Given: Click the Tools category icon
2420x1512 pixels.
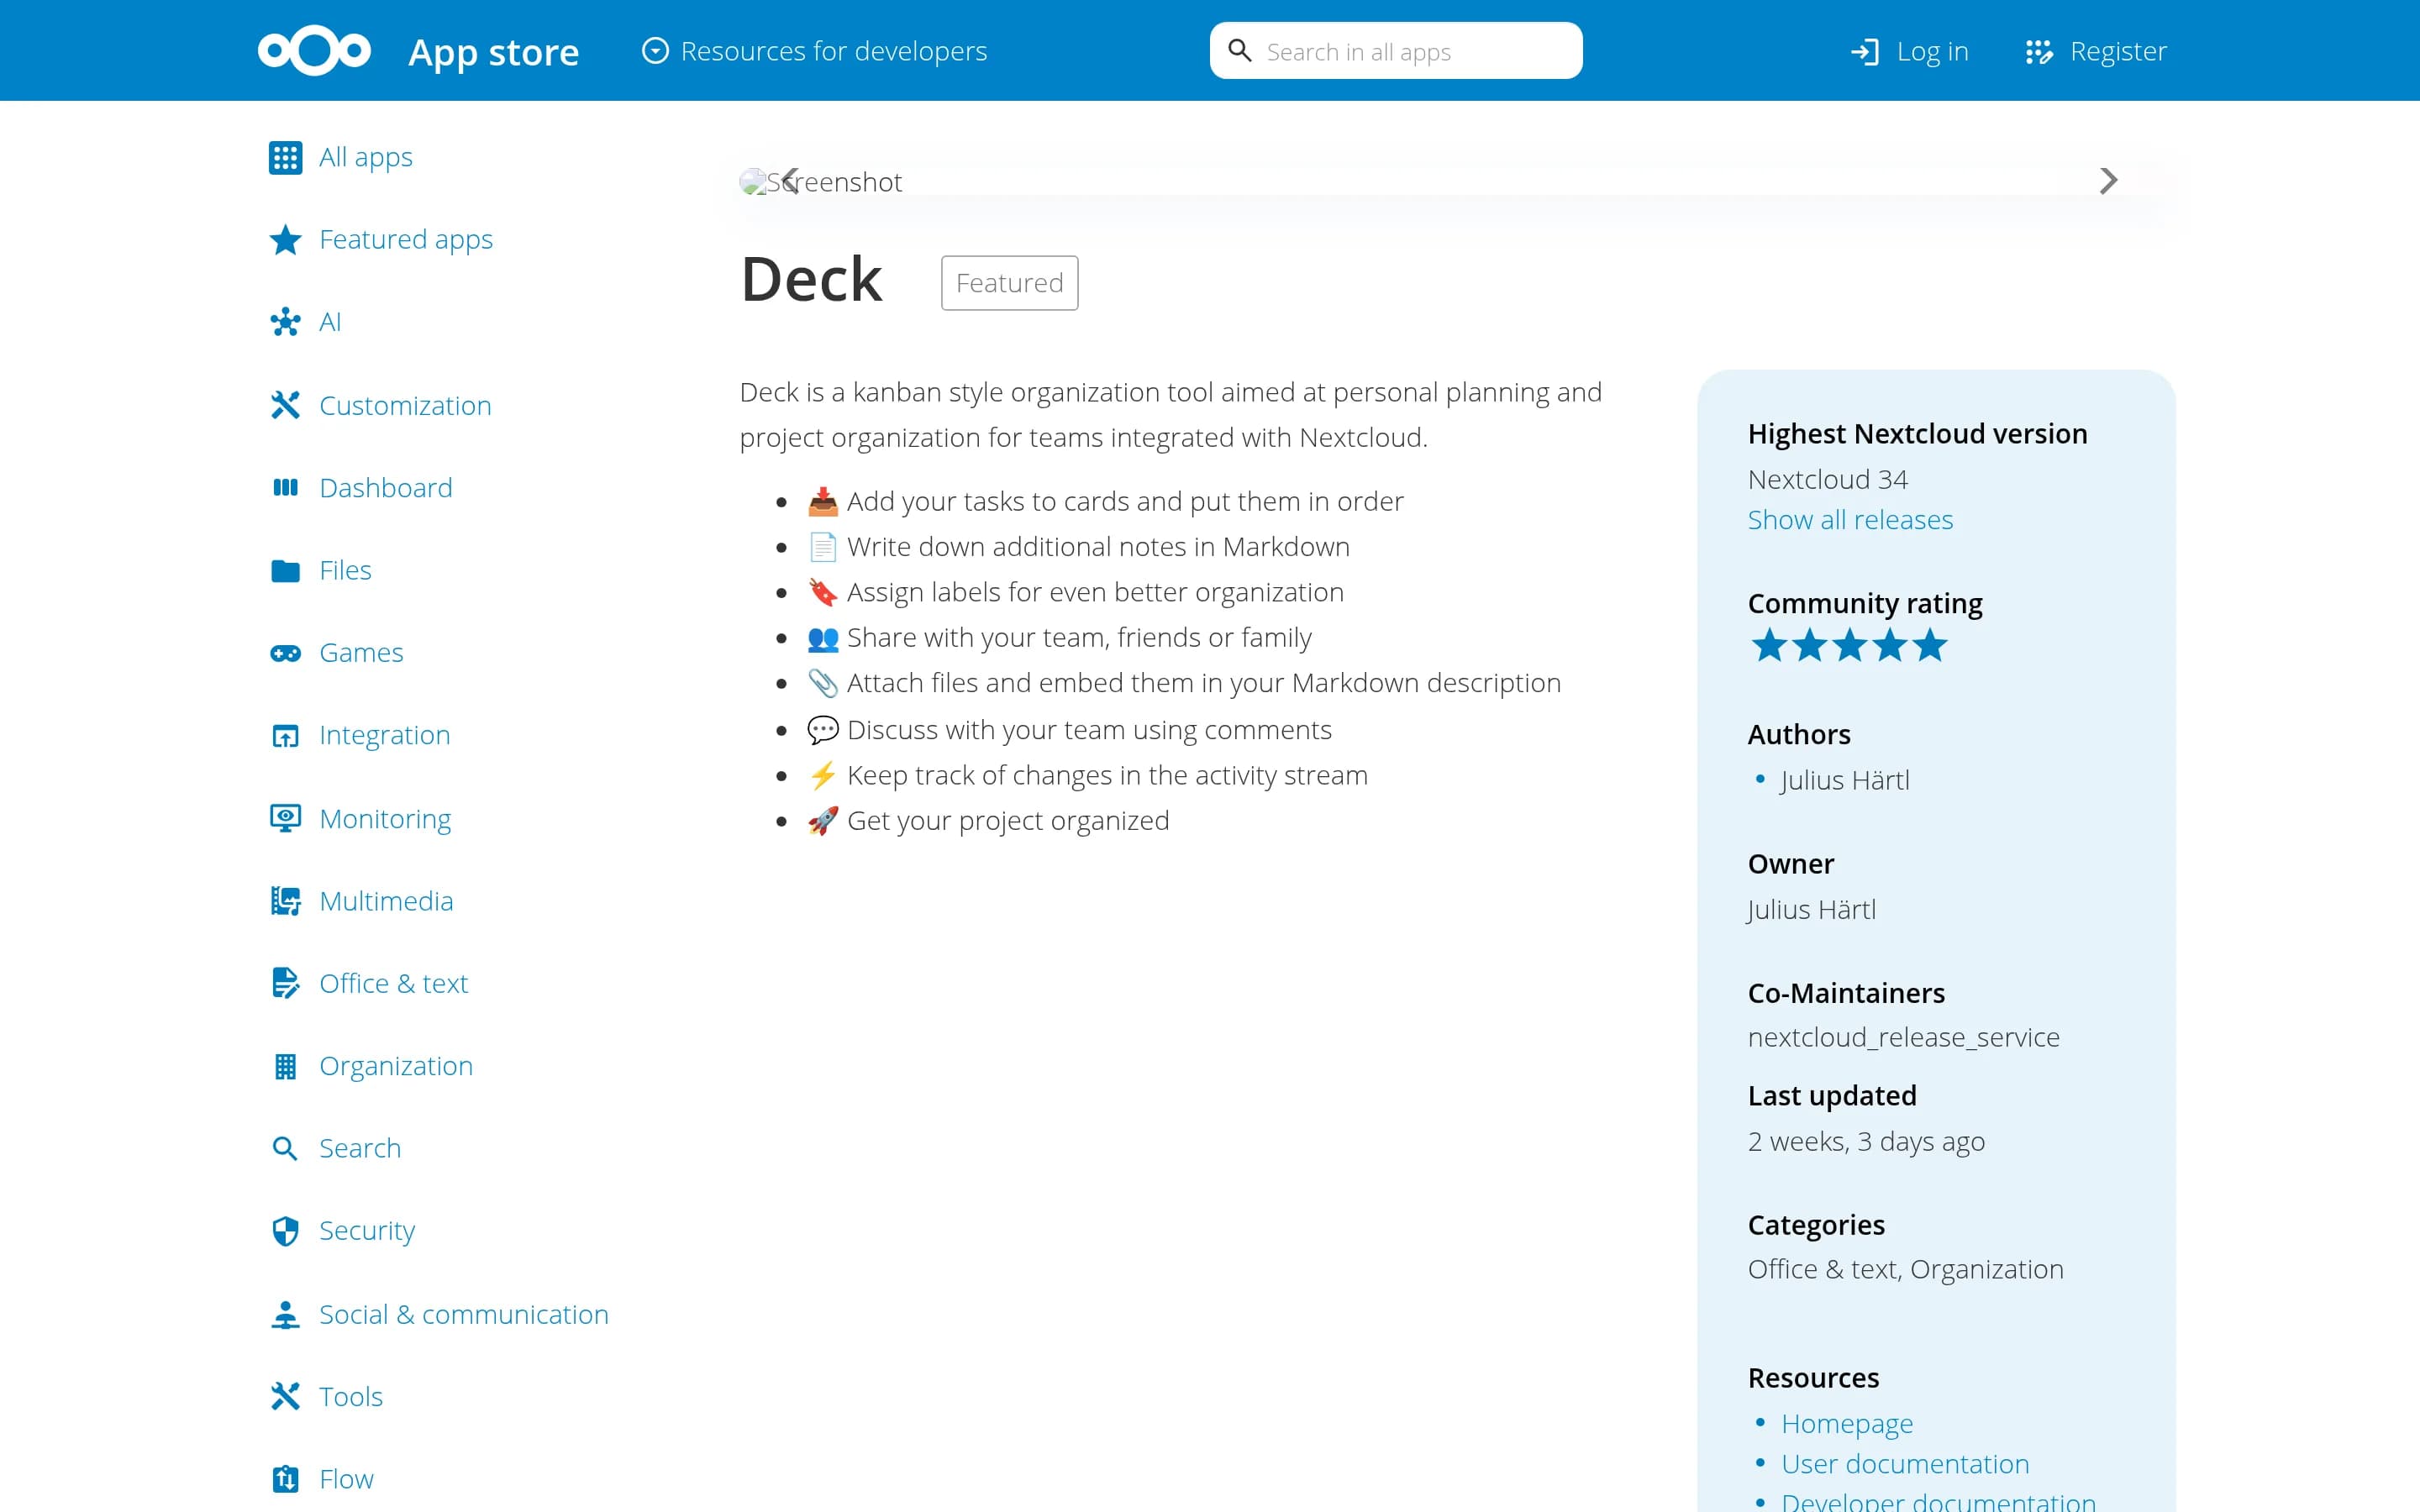Looking at the screenshot, I should (285, 1396).
